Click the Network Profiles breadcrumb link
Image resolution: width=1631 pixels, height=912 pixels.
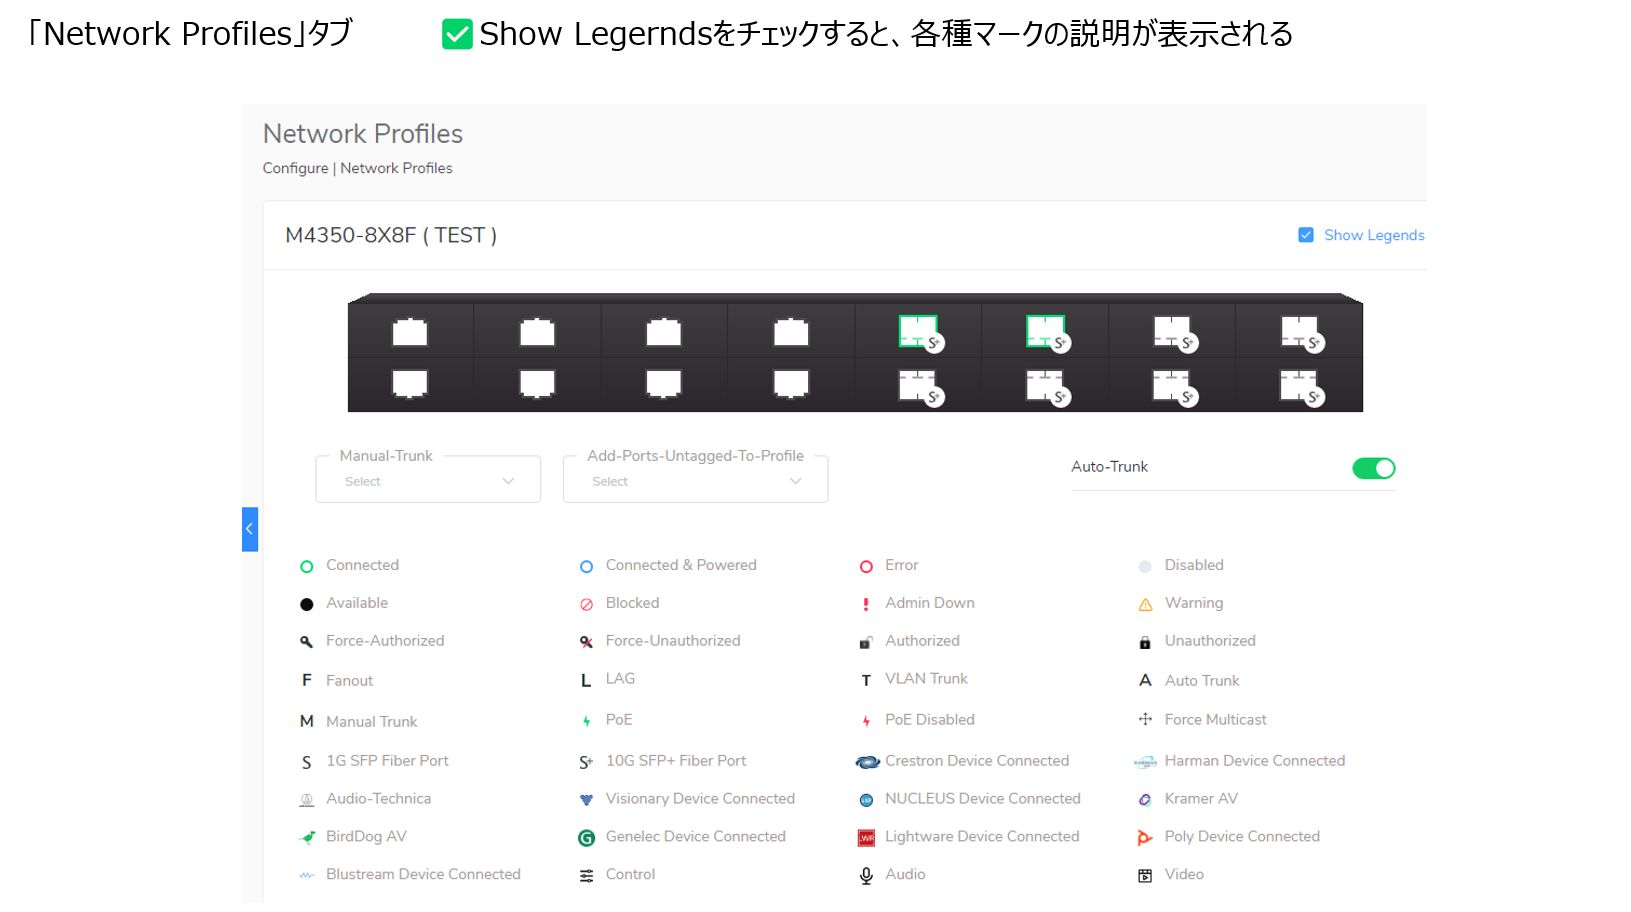[x=396, y=168]
